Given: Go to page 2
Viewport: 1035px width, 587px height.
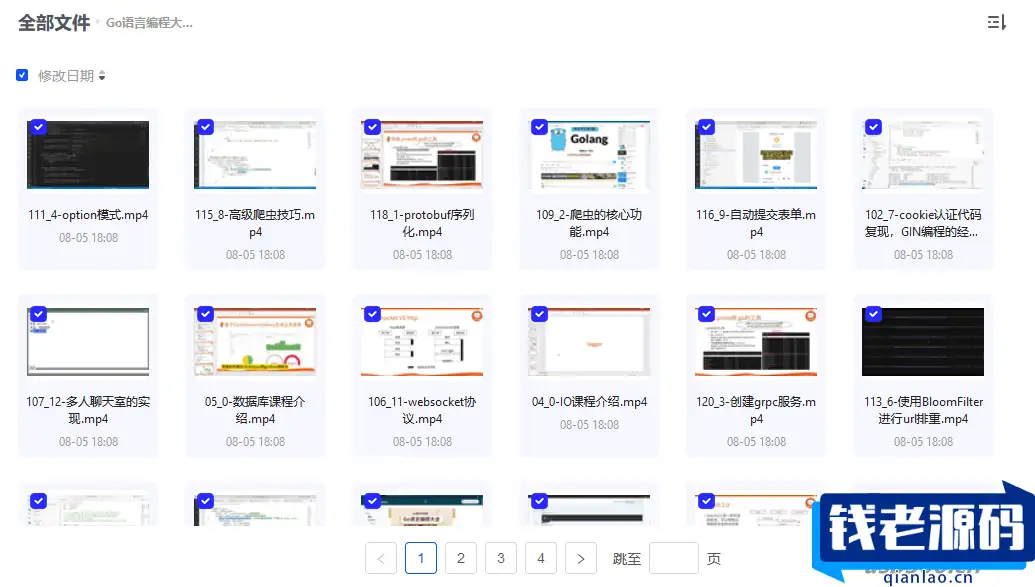Looking at the screenshot, I should click(461, 559).
